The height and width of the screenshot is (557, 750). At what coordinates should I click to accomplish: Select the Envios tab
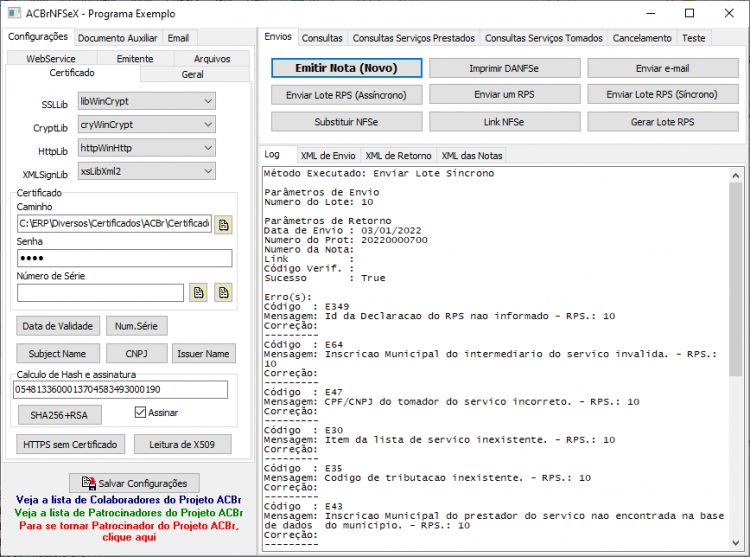[x=278, y=37]
